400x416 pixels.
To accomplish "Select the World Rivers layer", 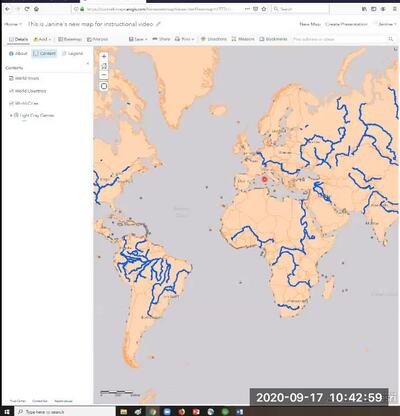I will pos(27,78).
